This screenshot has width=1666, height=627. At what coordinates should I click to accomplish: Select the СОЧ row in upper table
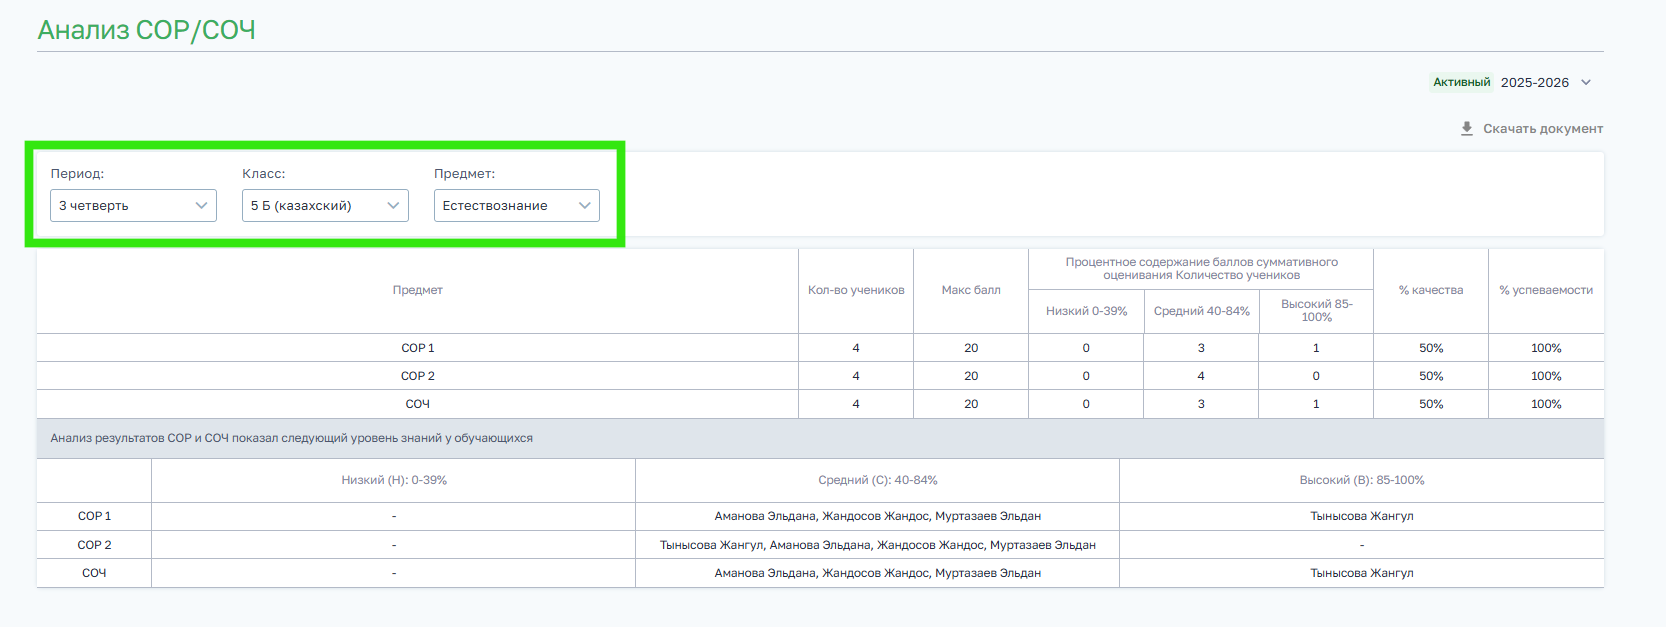point(820,404)
